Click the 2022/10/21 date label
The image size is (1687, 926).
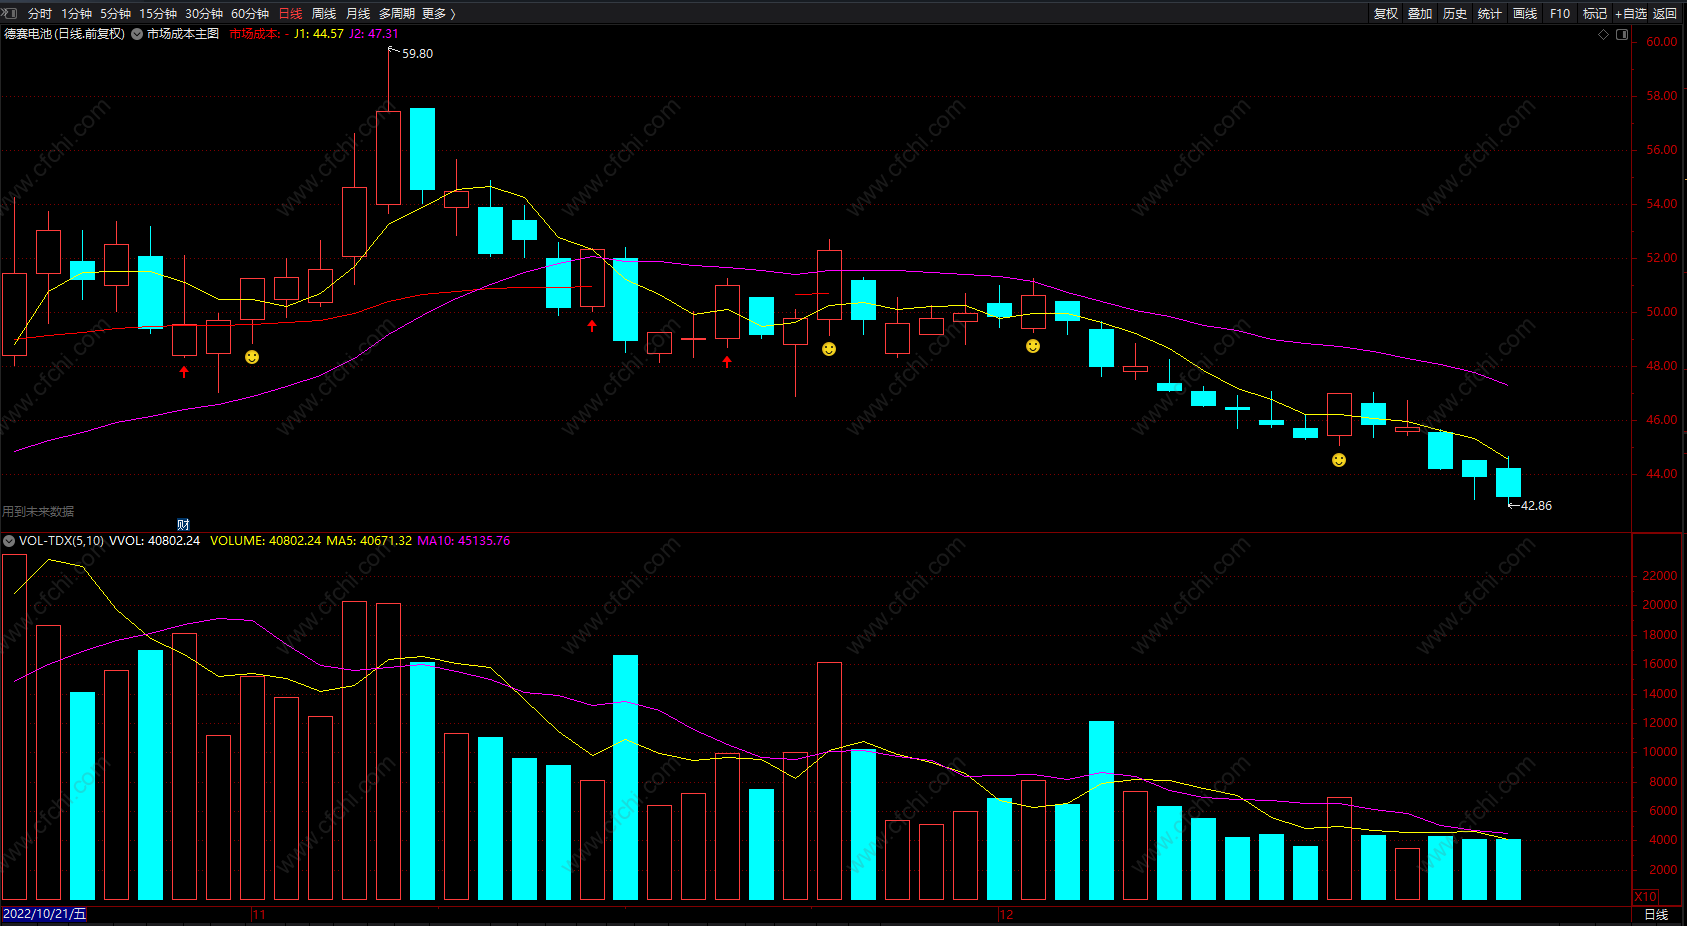click(44, 914)
